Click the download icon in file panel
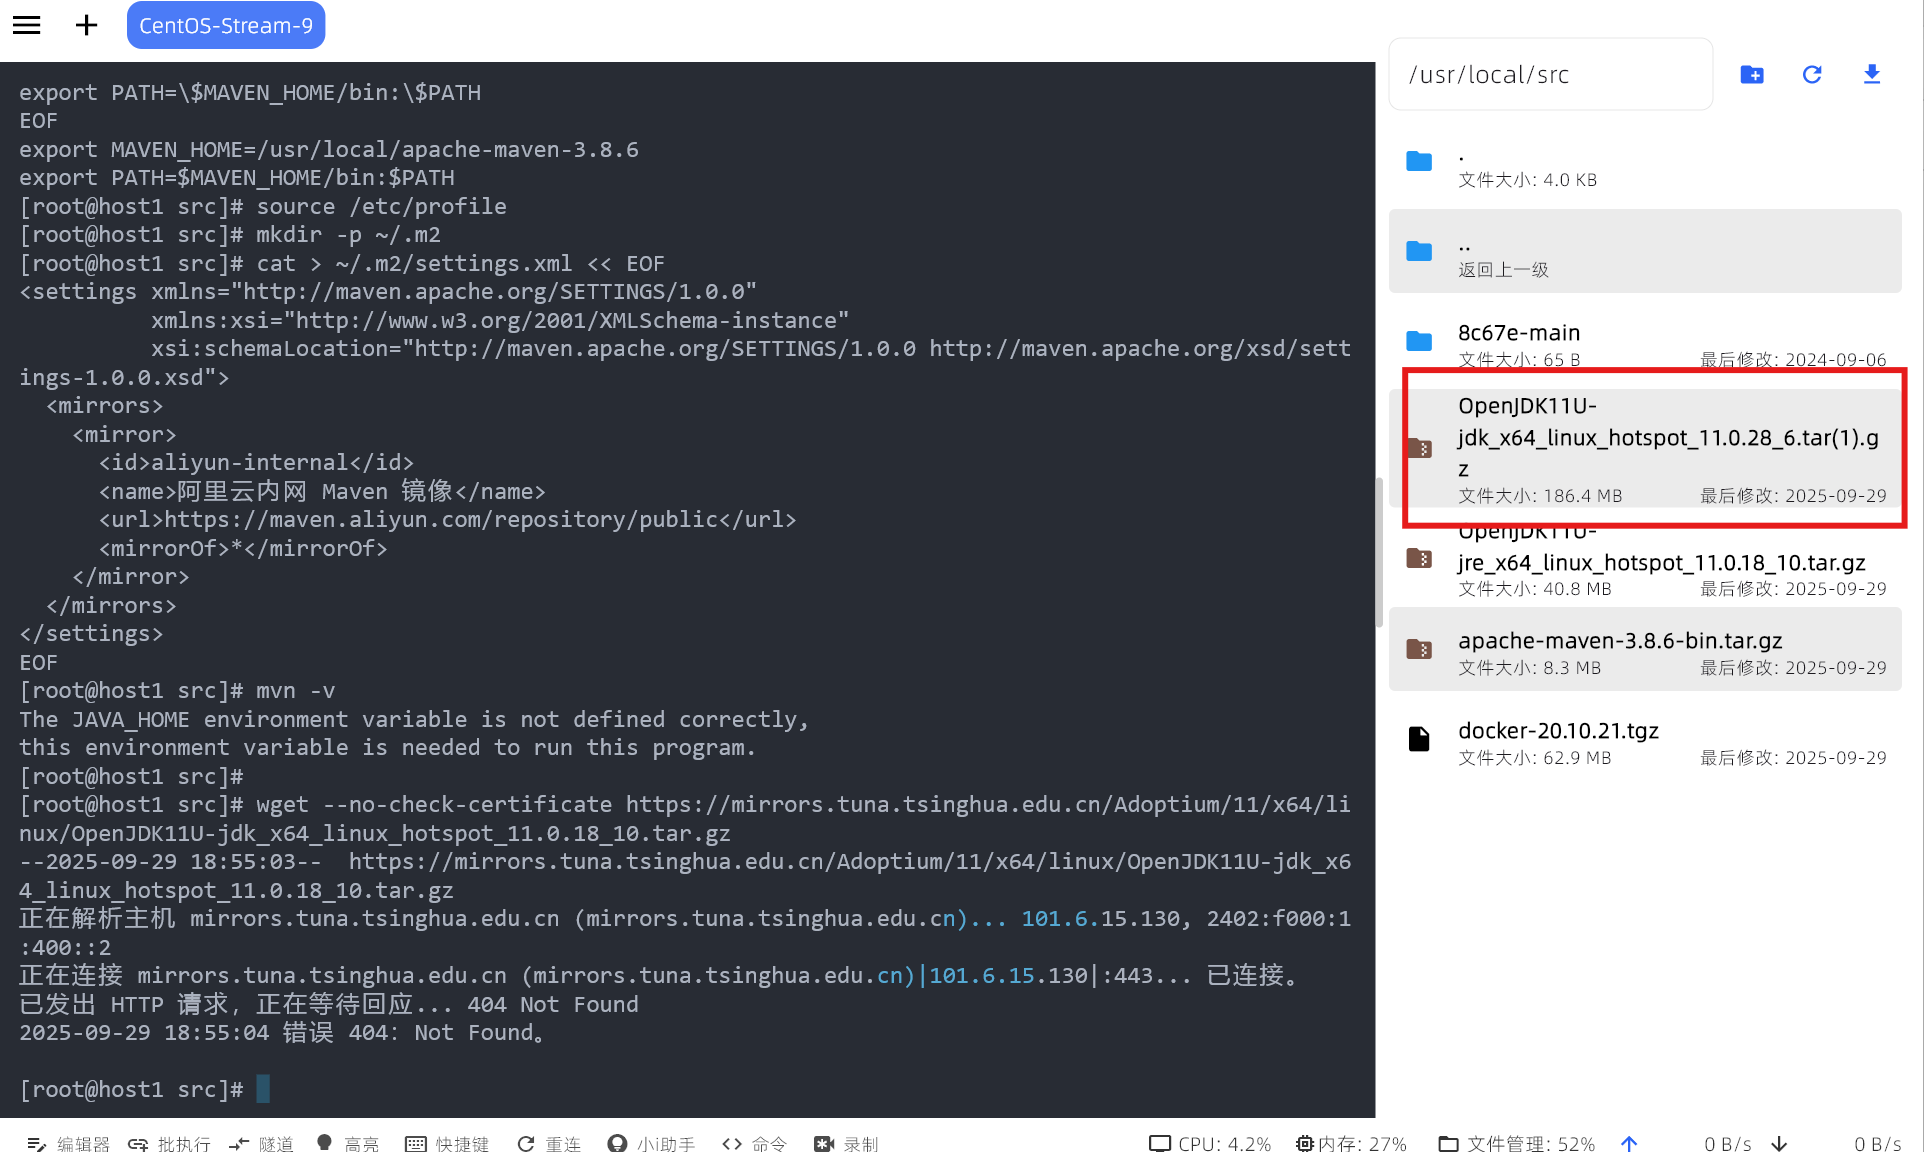 (x=1872, y=75)
